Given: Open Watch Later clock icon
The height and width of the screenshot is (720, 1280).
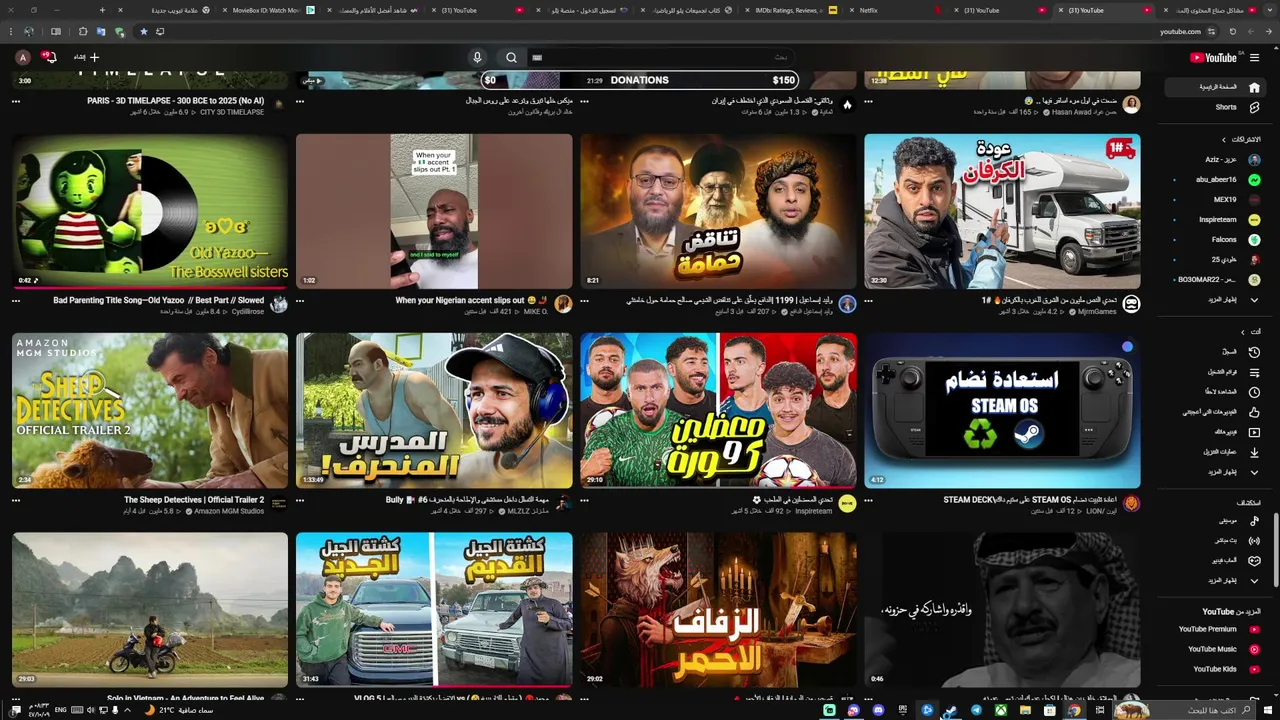Looking at the screenshot, I should [x=1254, y=392].
